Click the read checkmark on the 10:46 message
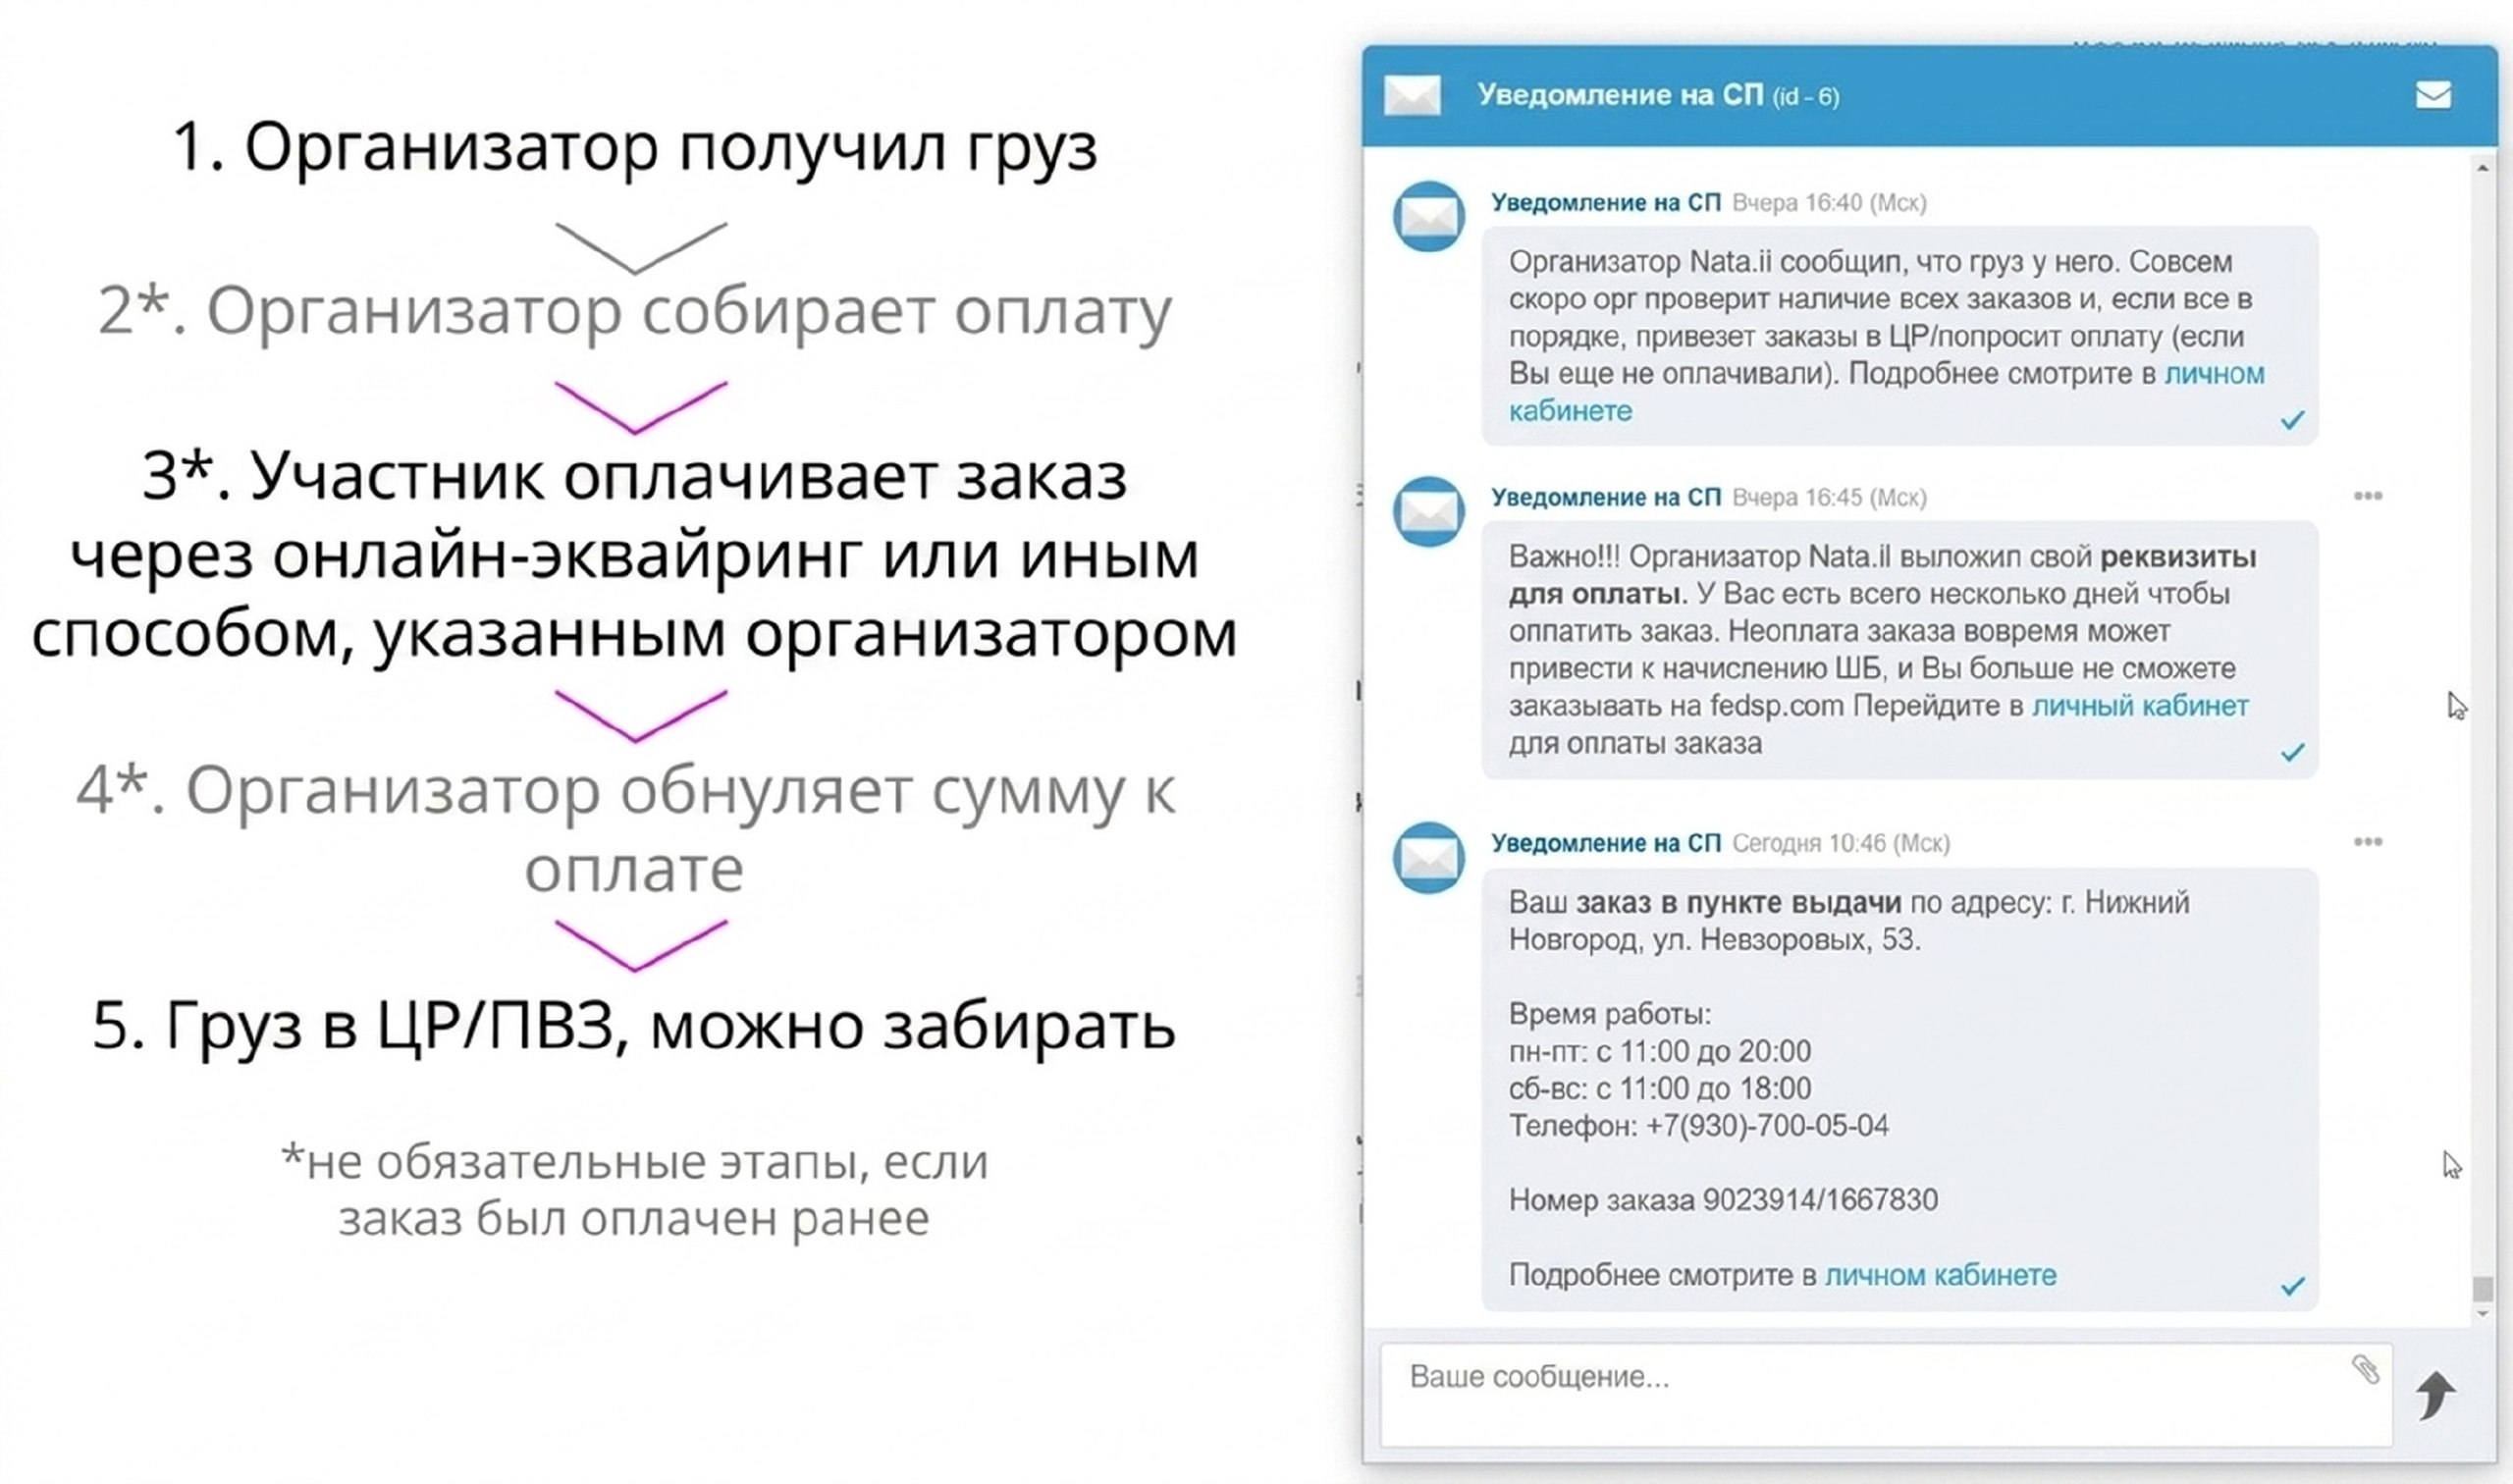2513x1484 pixels. pyautogui.click(x=2292, y=1286)
